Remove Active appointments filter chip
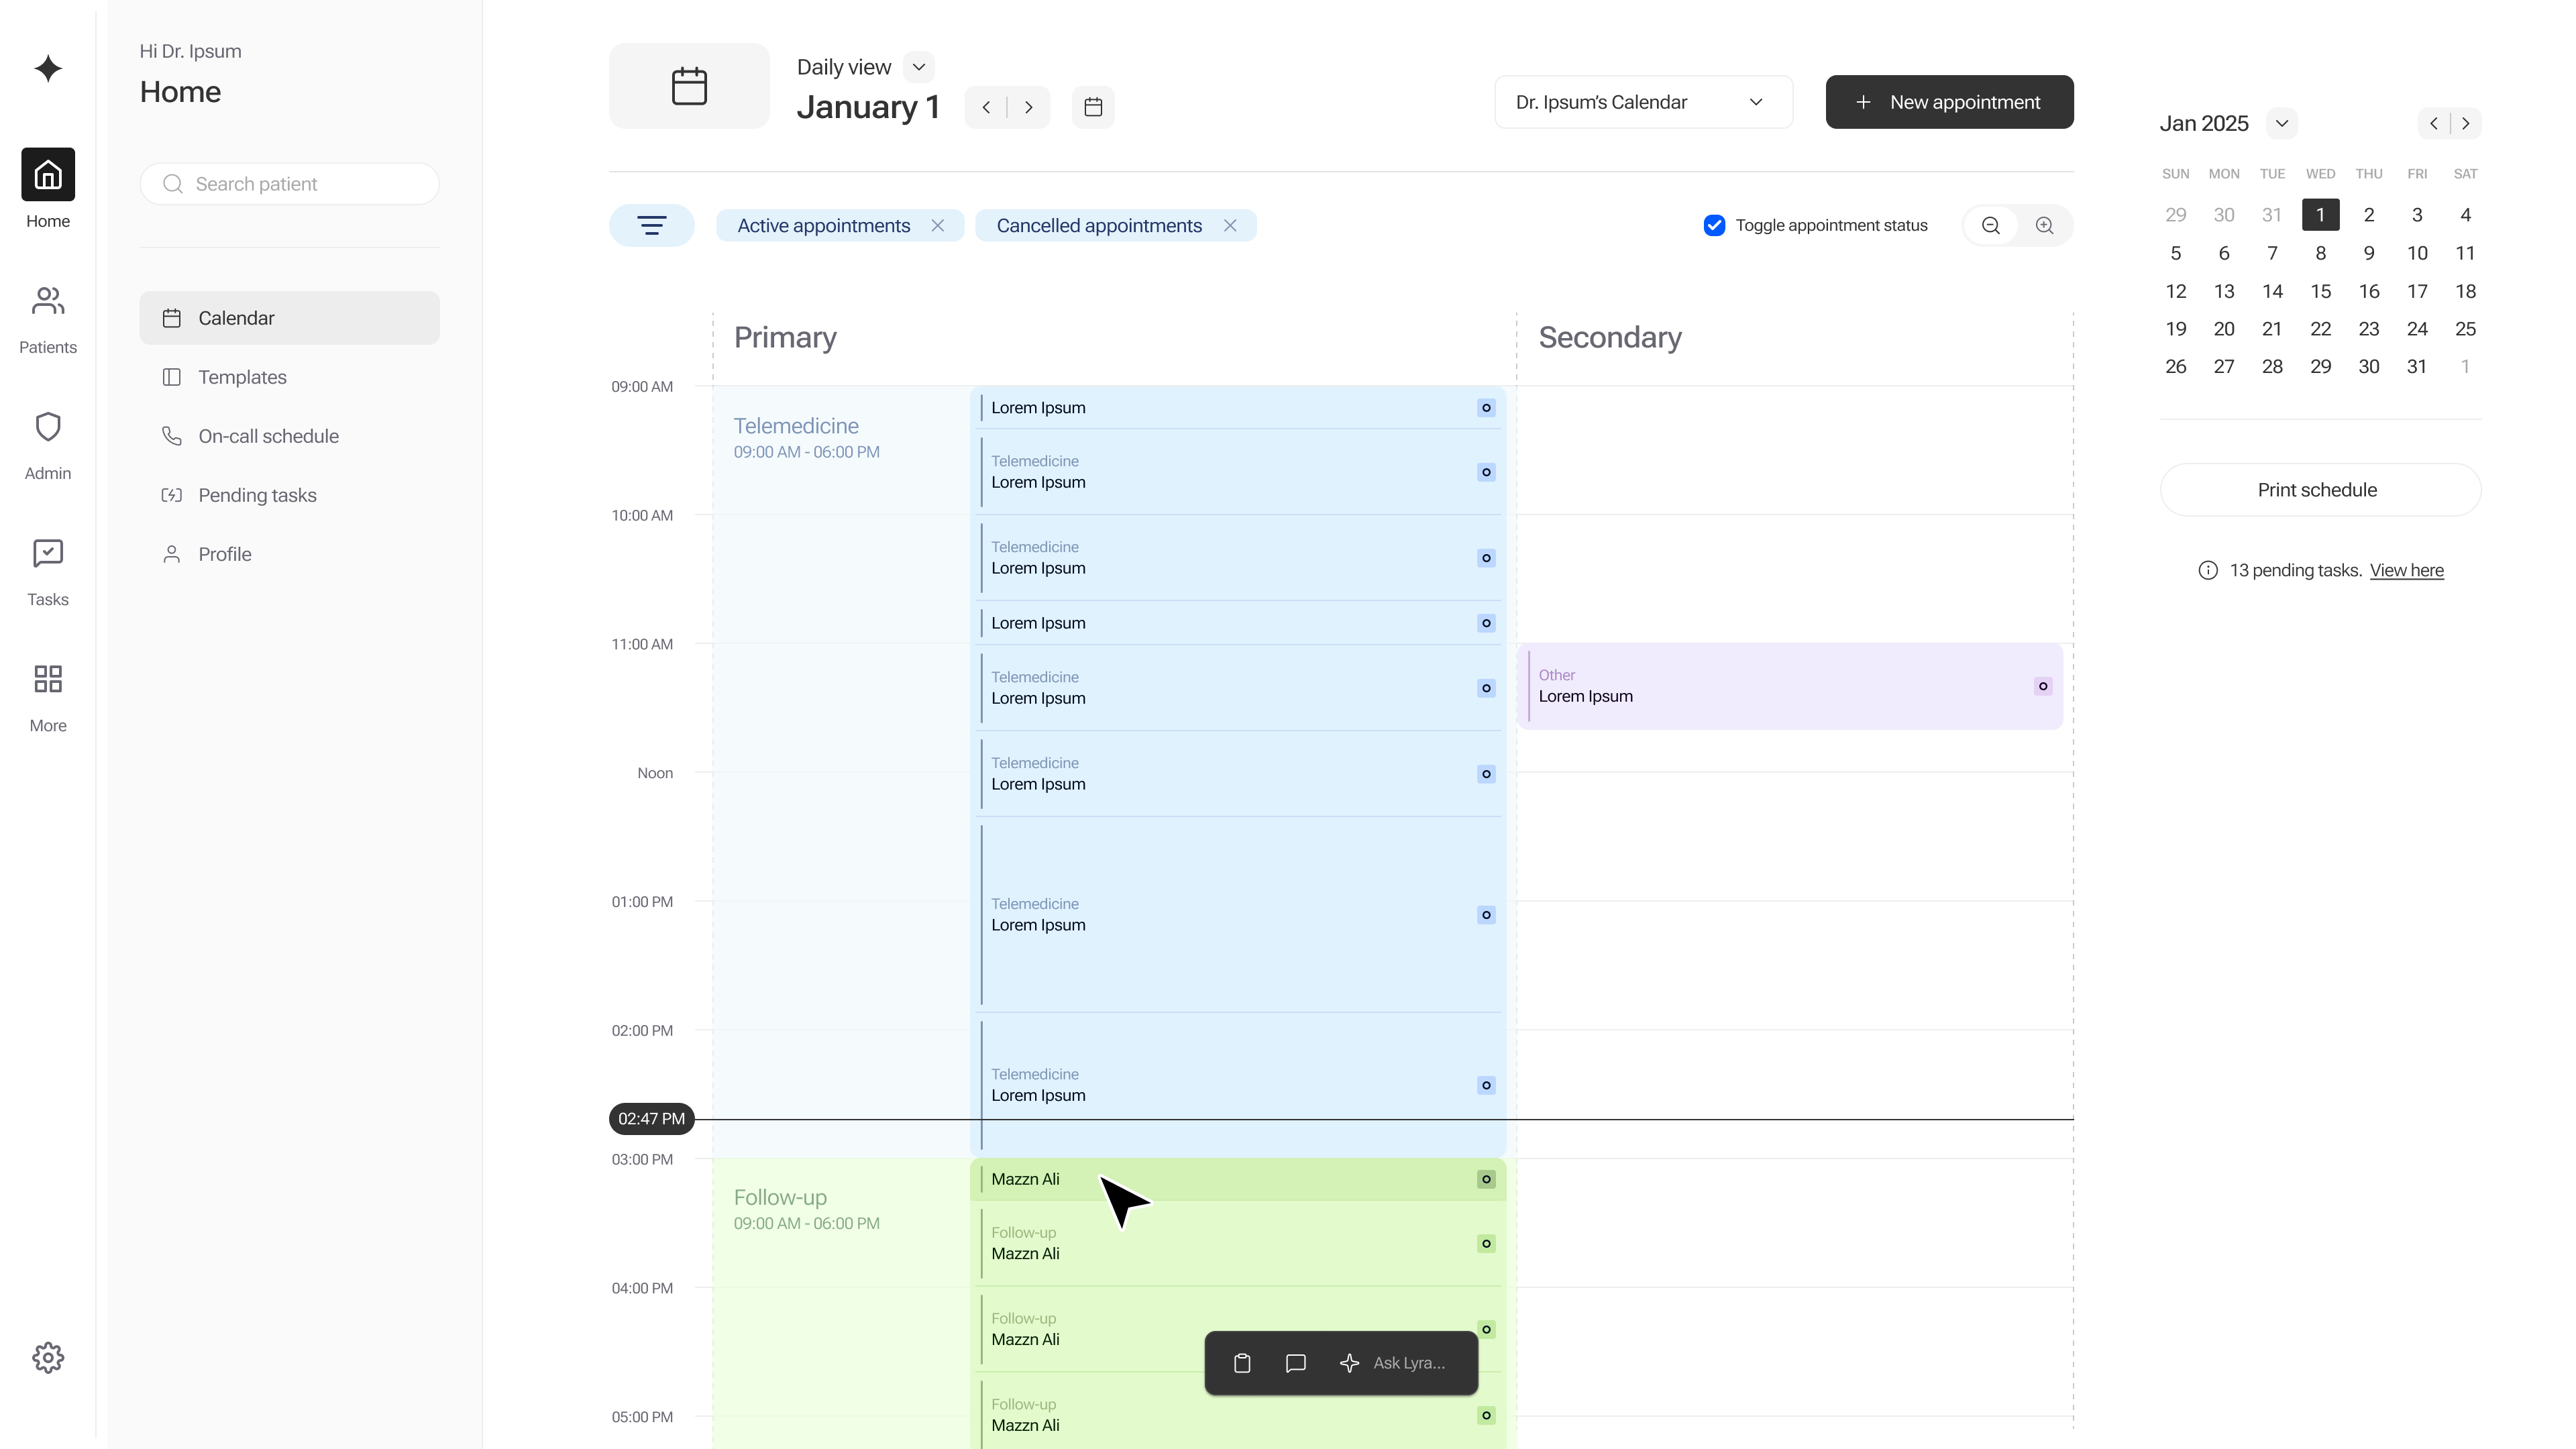This screenshot has height=1449, width=2576. coord(938,225)
